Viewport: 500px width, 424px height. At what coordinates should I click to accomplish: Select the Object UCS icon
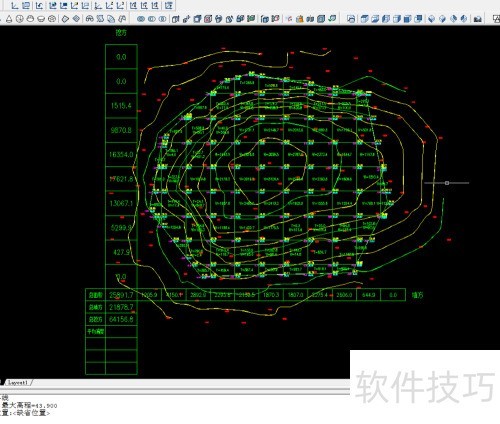[x=64, y=5]
